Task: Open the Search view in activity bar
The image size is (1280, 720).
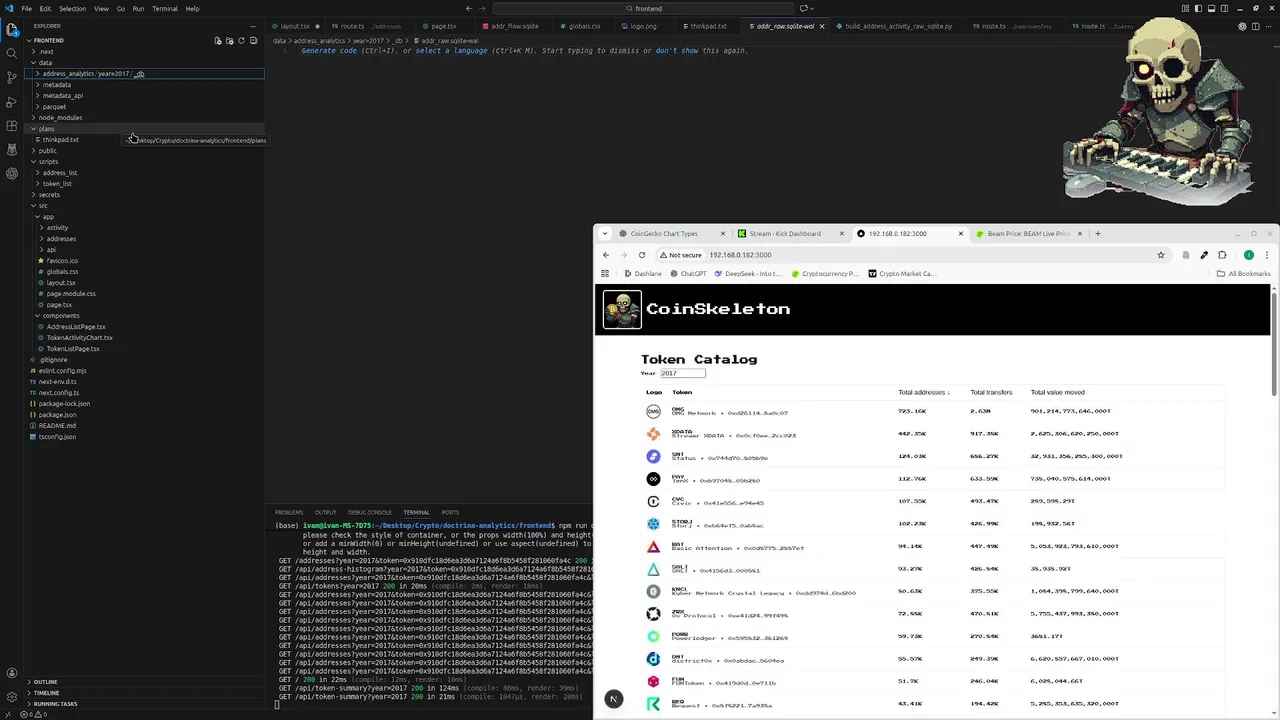Action: coord(12,53)
